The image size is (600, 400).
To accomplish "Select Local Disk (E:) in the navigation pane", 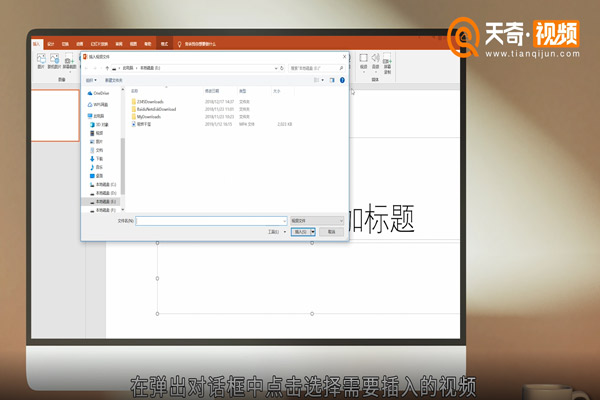I will coord(103,201).
